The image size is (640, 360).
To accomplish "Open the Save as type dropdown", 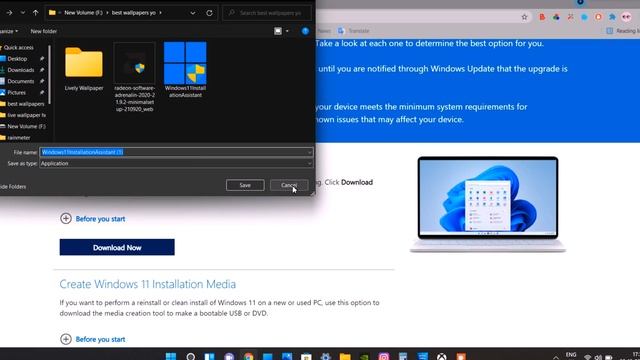I will 176,163.
